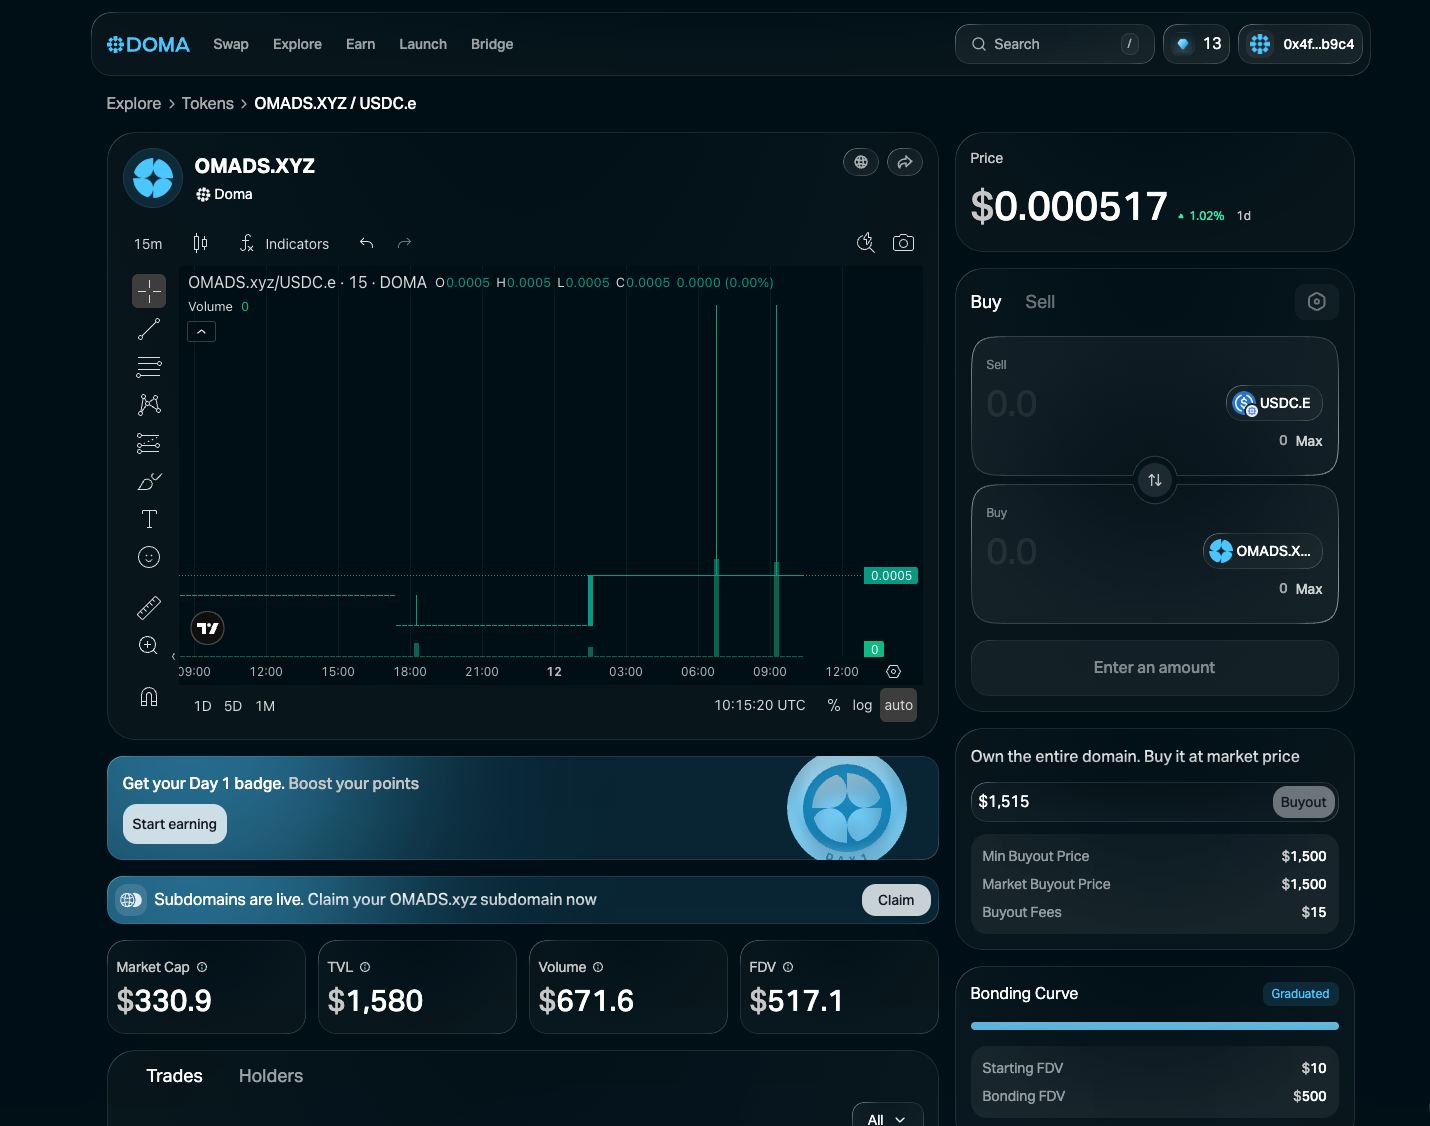Click Max for OMADS balance
The height and width of the screenshot is (1126, 1430).
1309,589
